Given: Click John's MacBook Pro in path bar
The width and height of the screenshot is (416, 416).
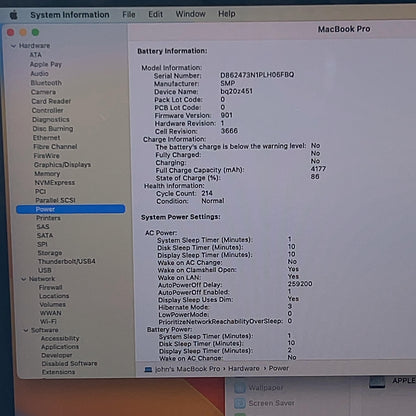Looking at the screenshot, I should [x=187, y=369].
